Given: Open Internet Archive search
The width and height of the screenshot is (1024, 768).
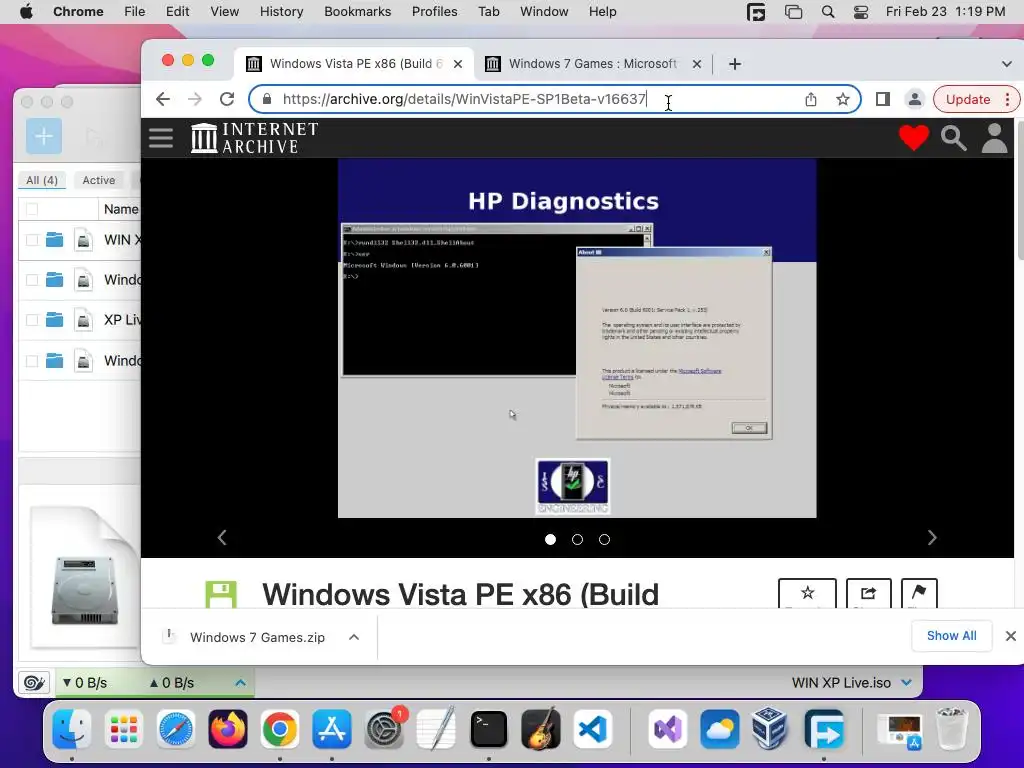Looking at the screenshot, I should tap(953, 138).
